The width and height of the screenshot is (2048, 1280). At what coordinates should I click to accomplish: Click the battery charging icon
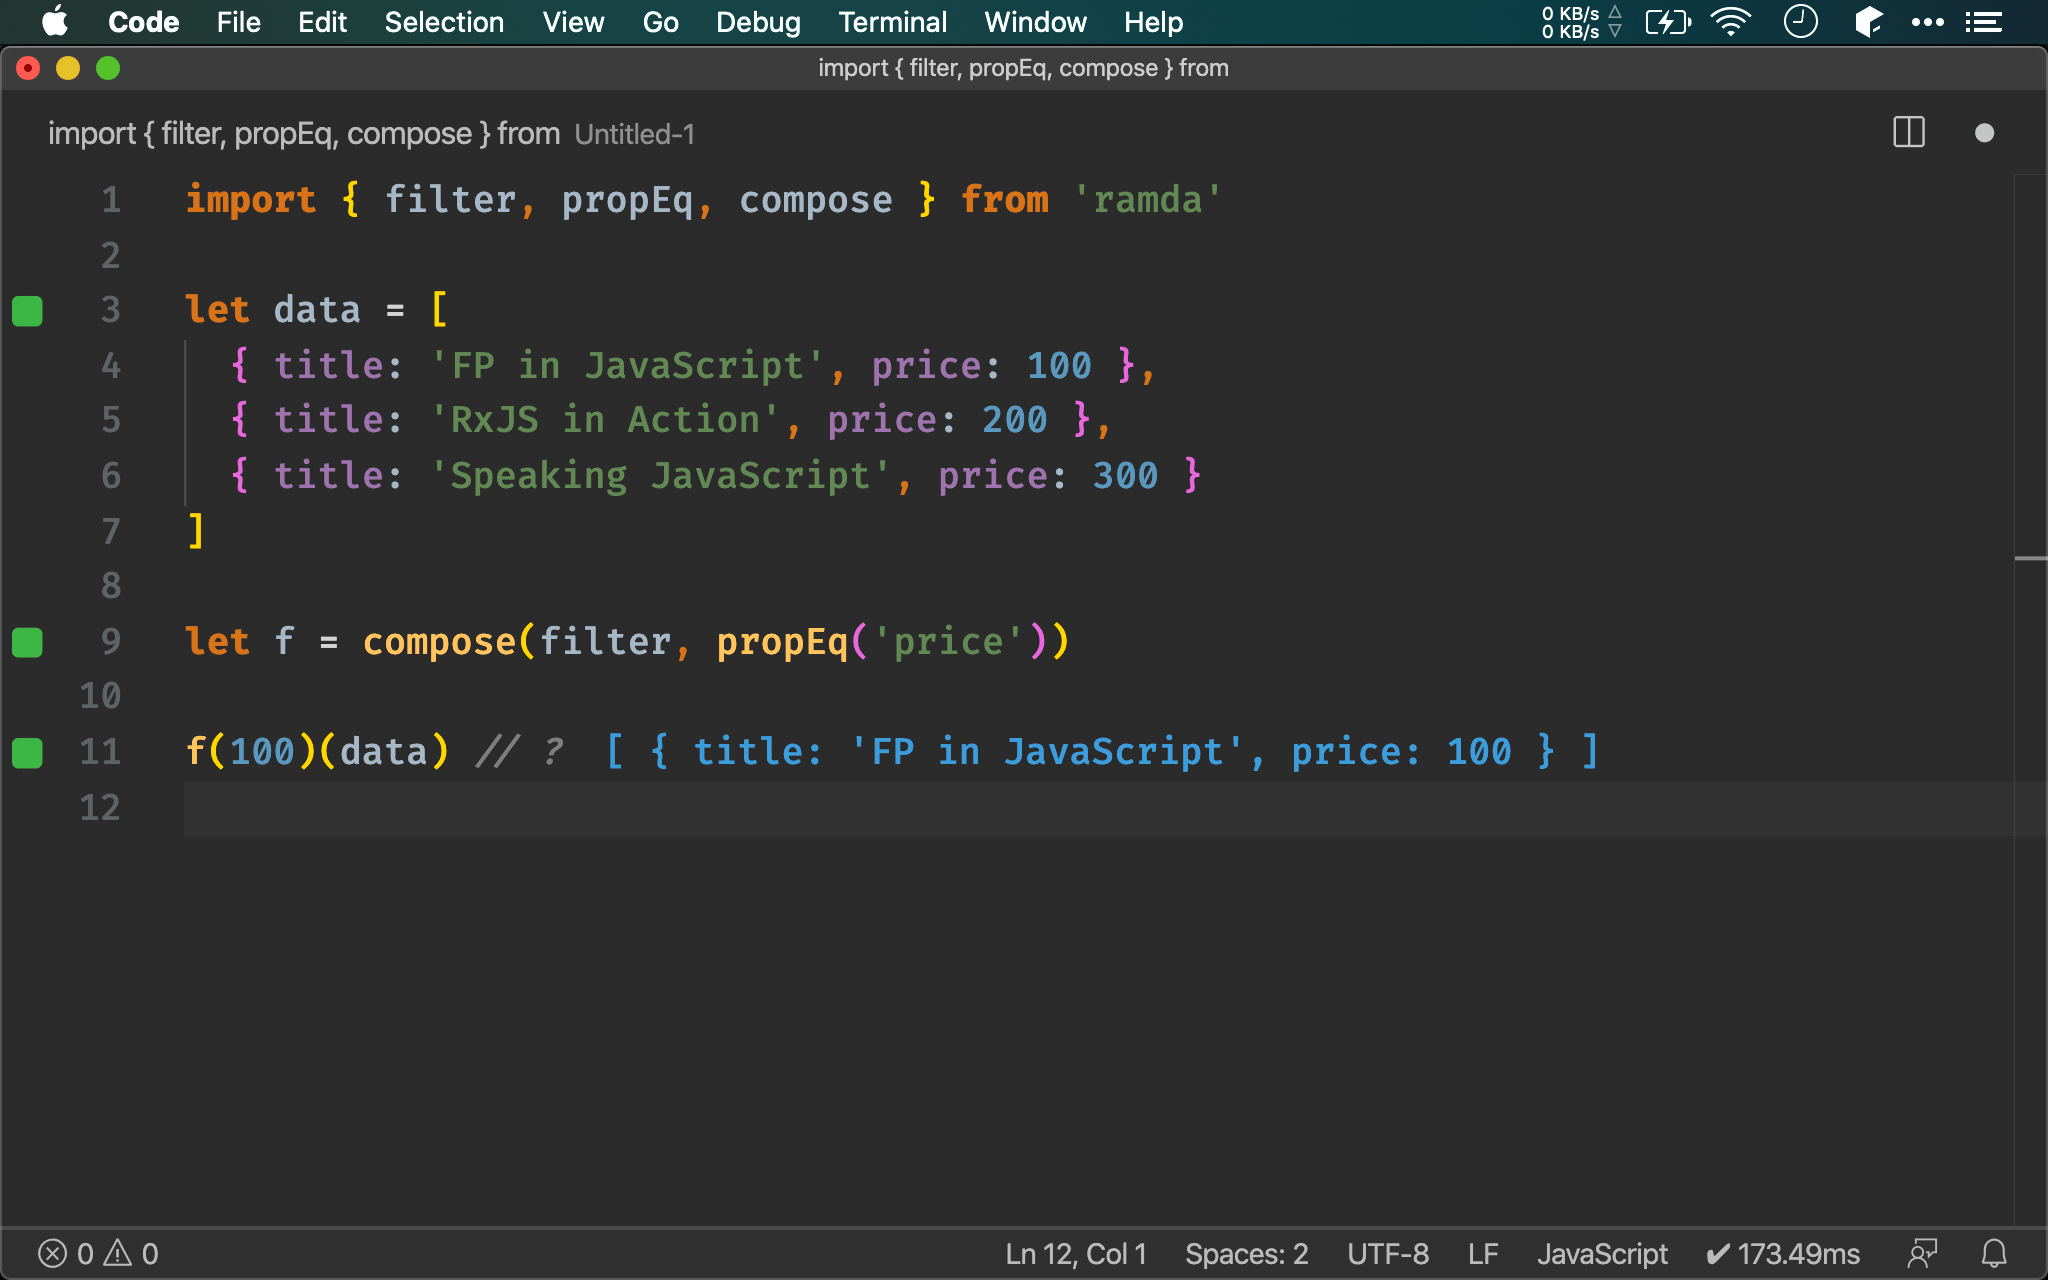[1668, 22]
